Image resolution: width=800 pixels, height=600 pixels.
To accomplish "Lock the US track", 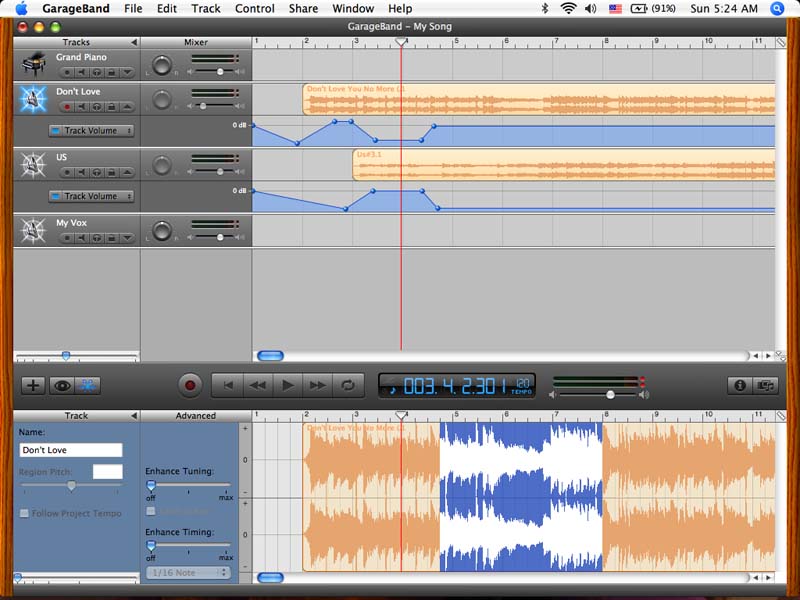I will pos(111,172).
